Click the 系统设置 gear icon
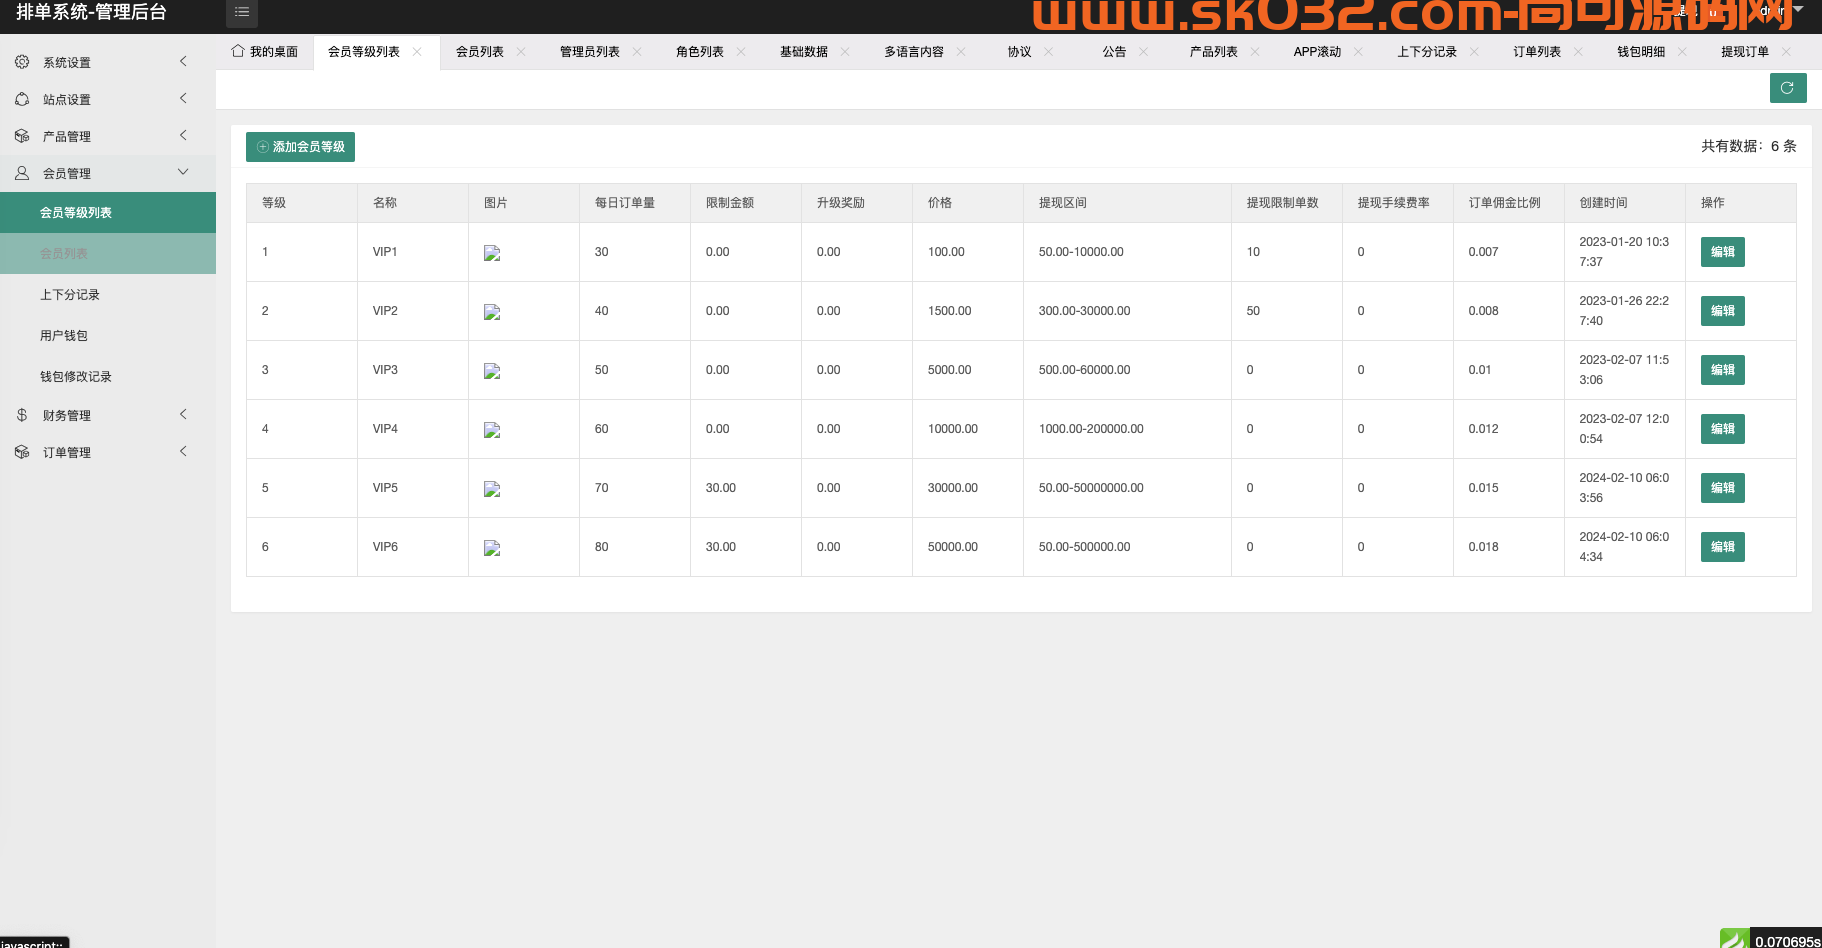Screen dimensions: 1822x948 (x=22, y=62)
